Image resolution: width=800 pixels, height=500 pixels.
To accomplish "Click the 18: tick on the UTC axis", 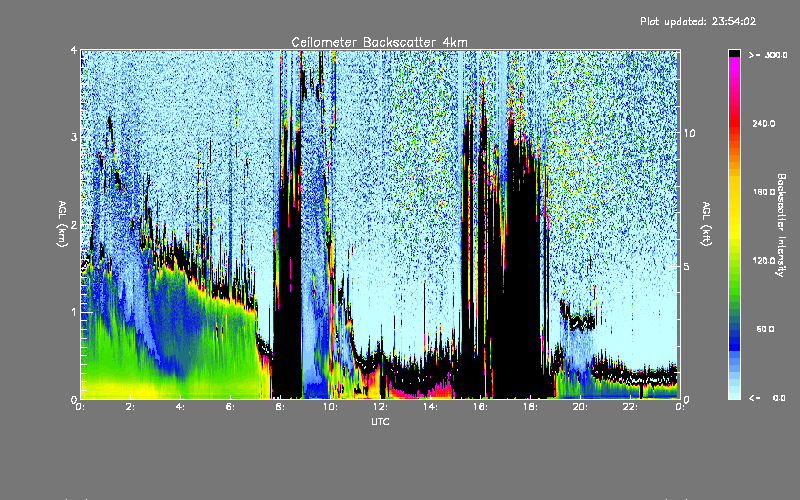I will point(530,407).
